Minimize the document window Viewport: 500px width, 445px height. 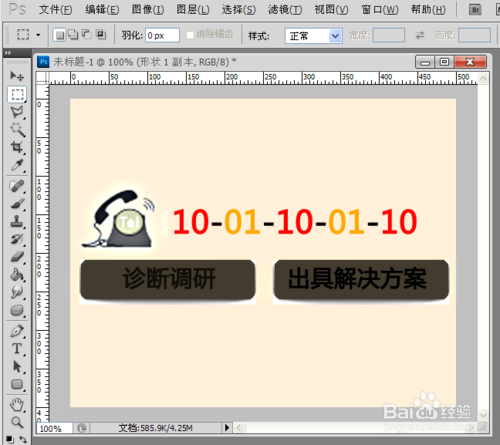click(425, 62)
